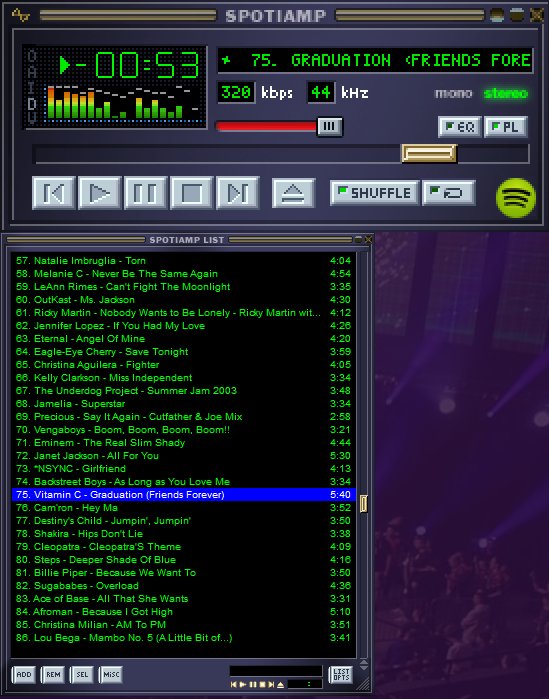Skip to next track button
The image size is (549, 699).
point(238,193)
